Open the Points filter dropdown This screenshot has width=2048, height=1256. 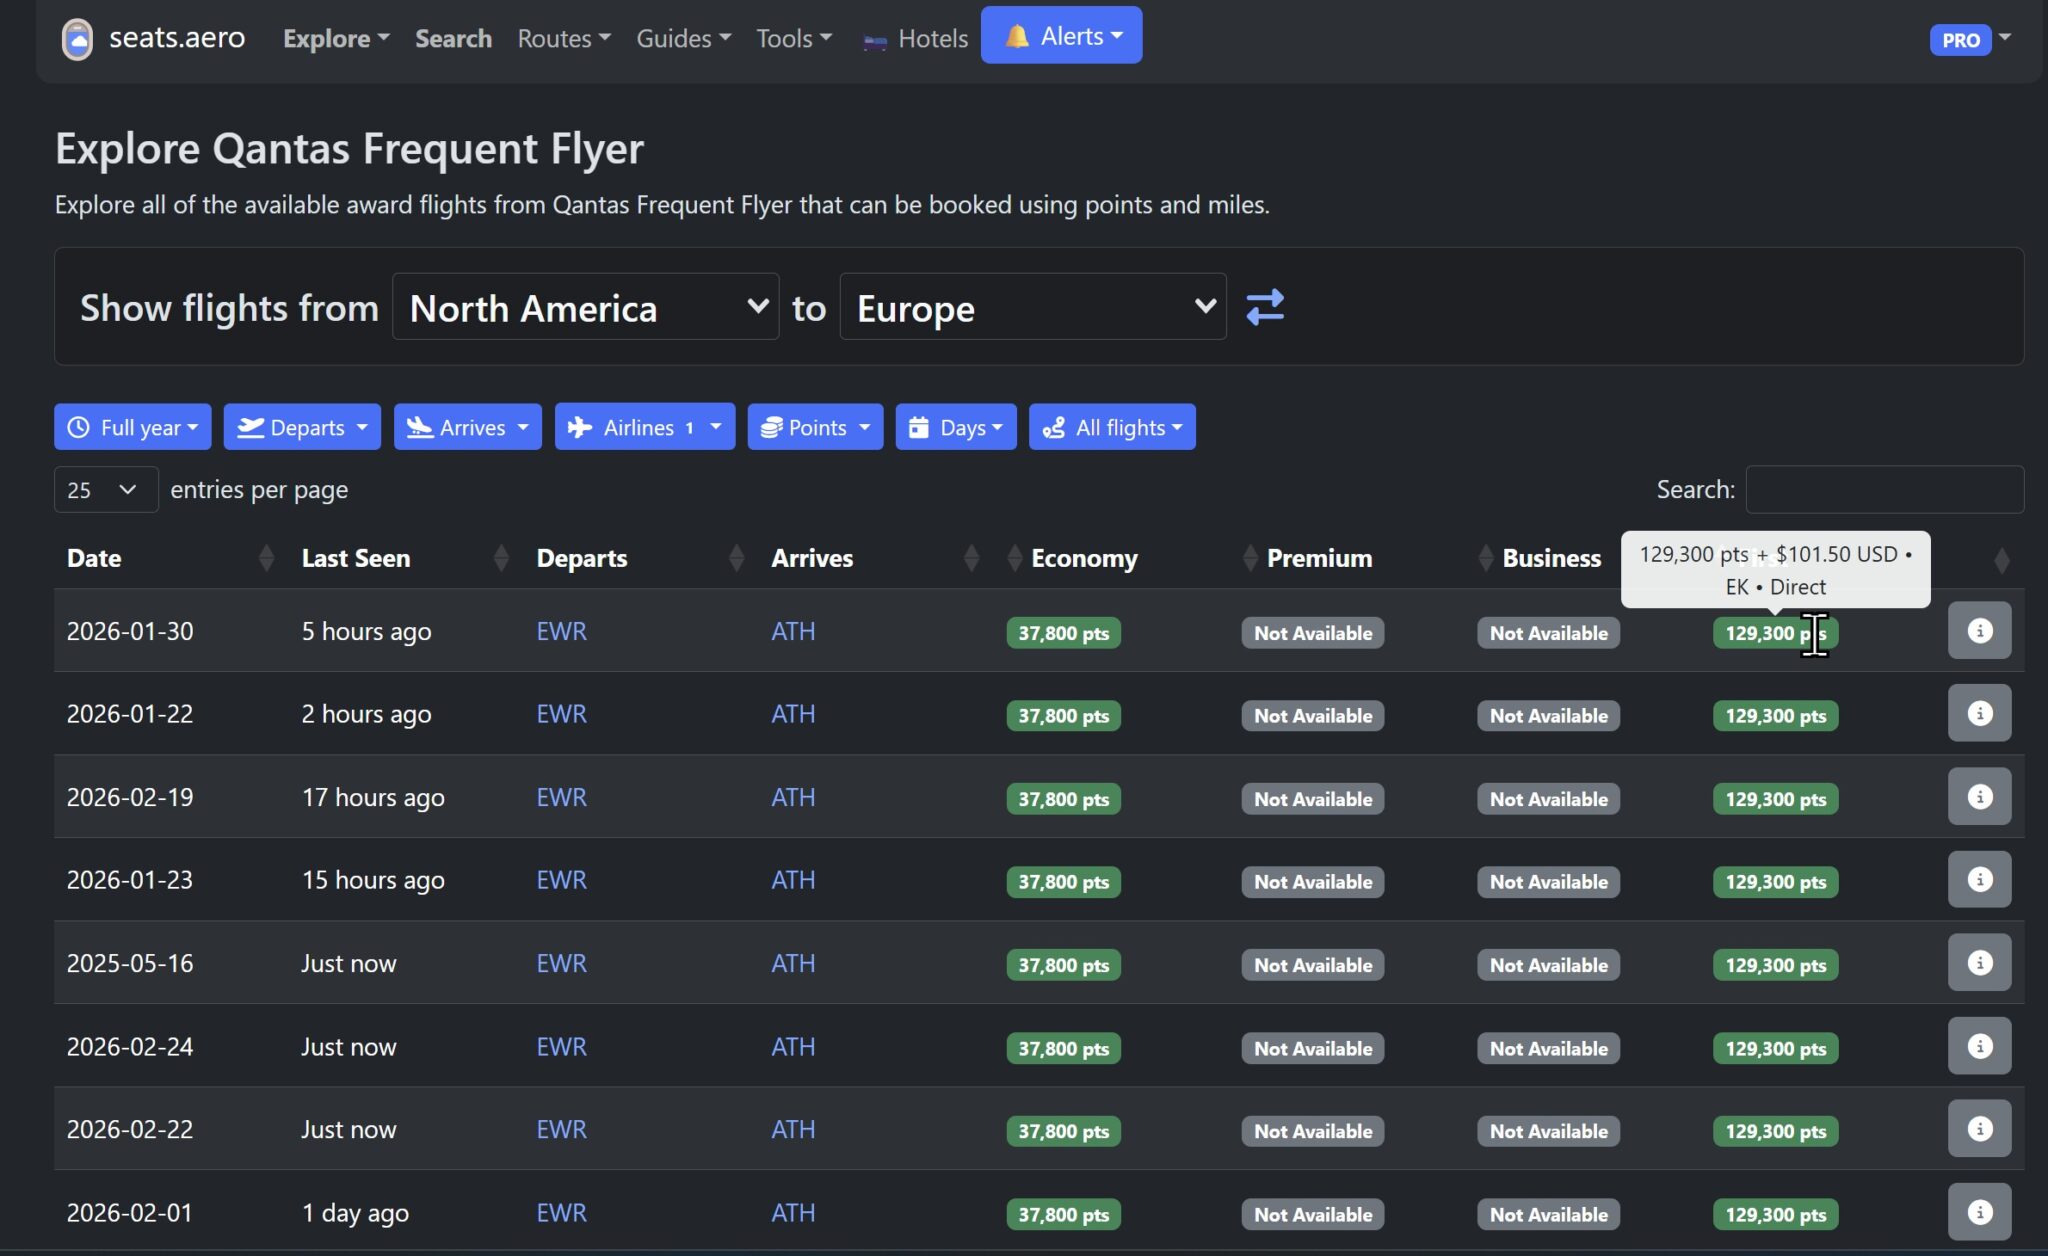pyautogui.click(x=815, y=427)
